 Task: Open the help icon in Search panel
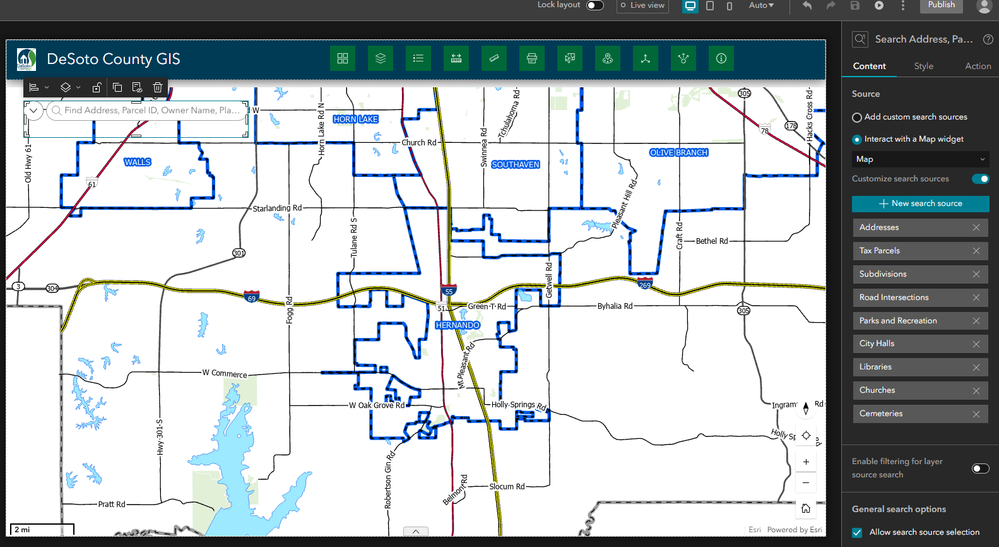tap(987, 39)
